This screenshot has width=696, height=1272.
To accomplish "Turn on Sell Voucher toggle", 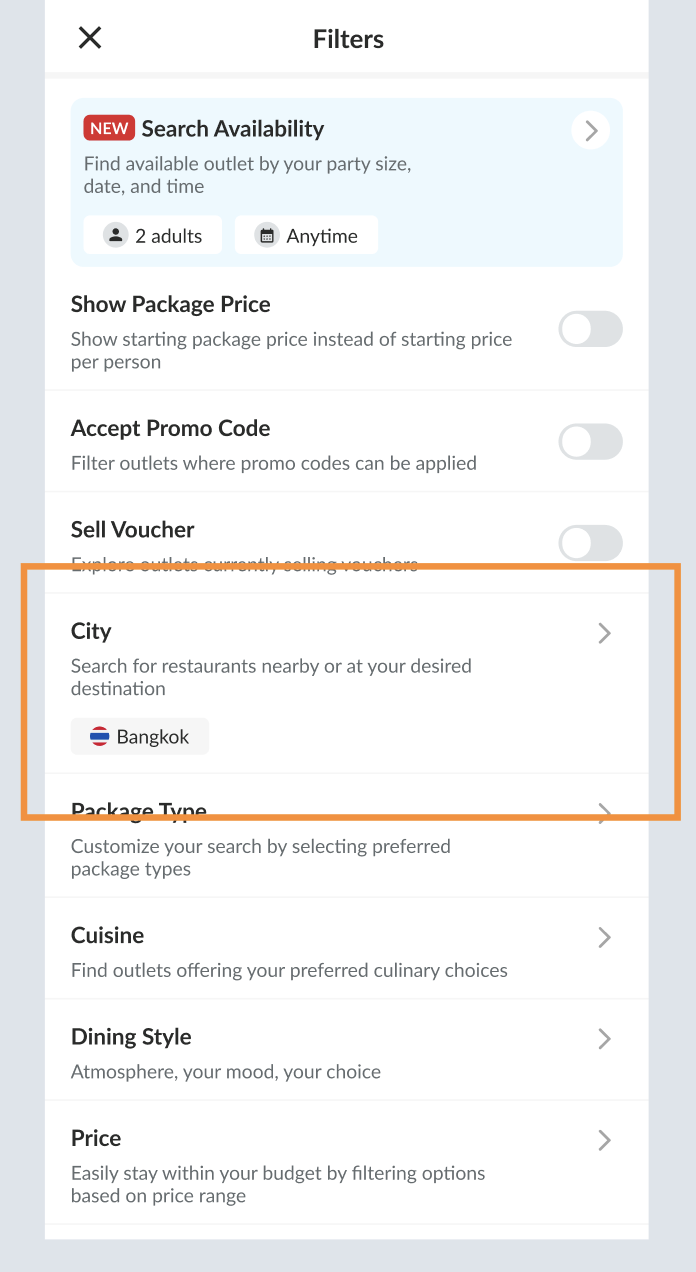I will coord(590,543).
